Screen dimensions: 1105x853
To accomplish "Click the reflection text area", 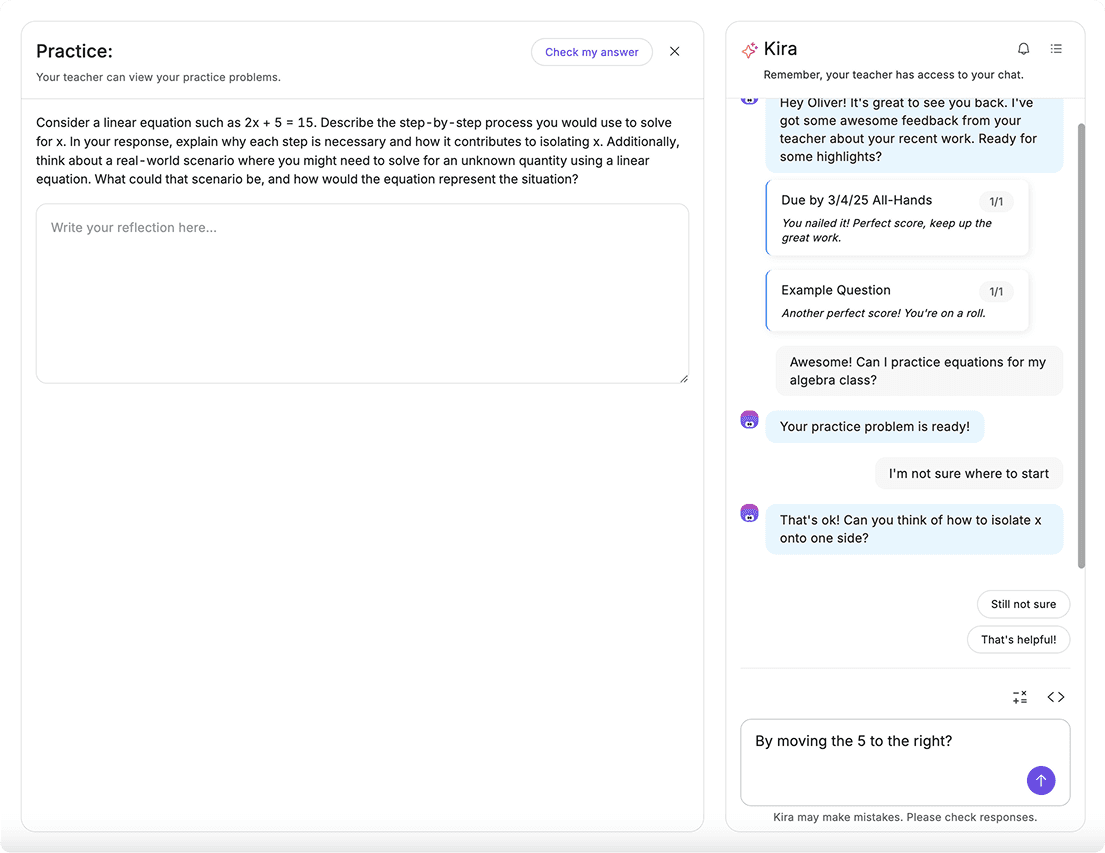I will click(362, 293).
